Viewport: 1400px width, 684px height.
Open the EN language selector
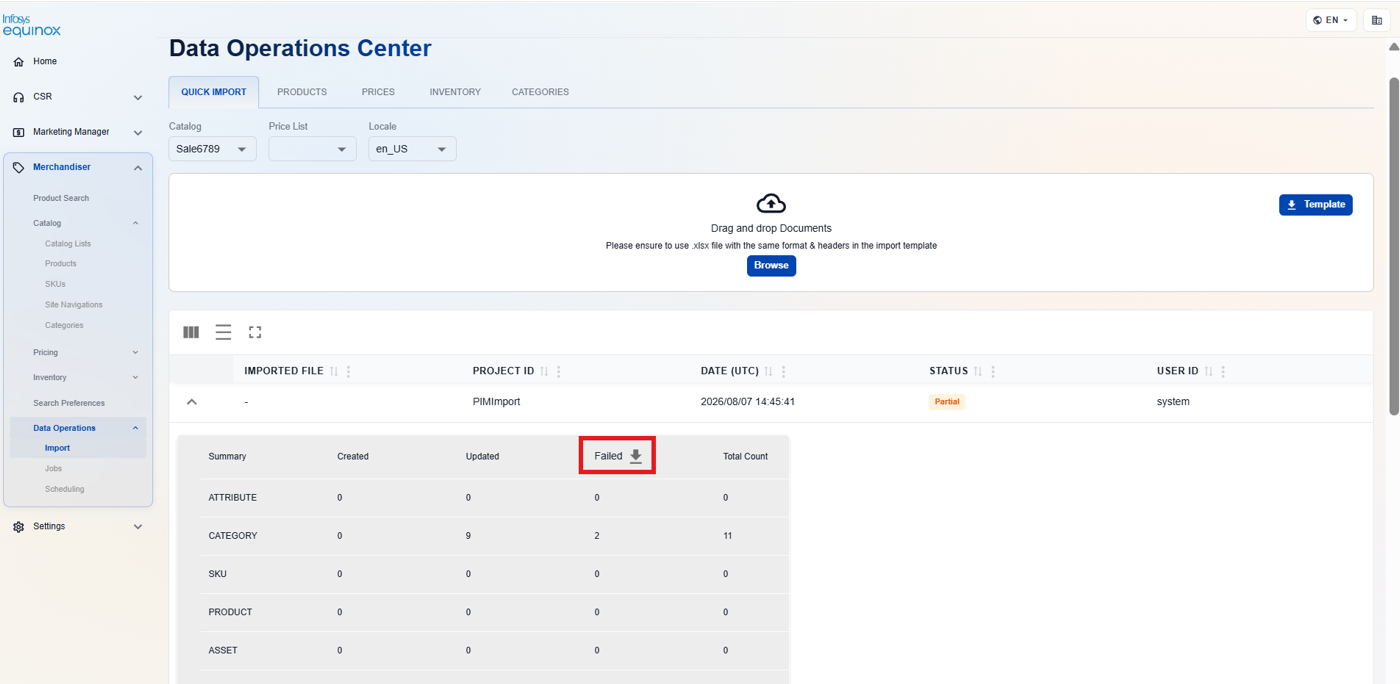coord(1331,20)
